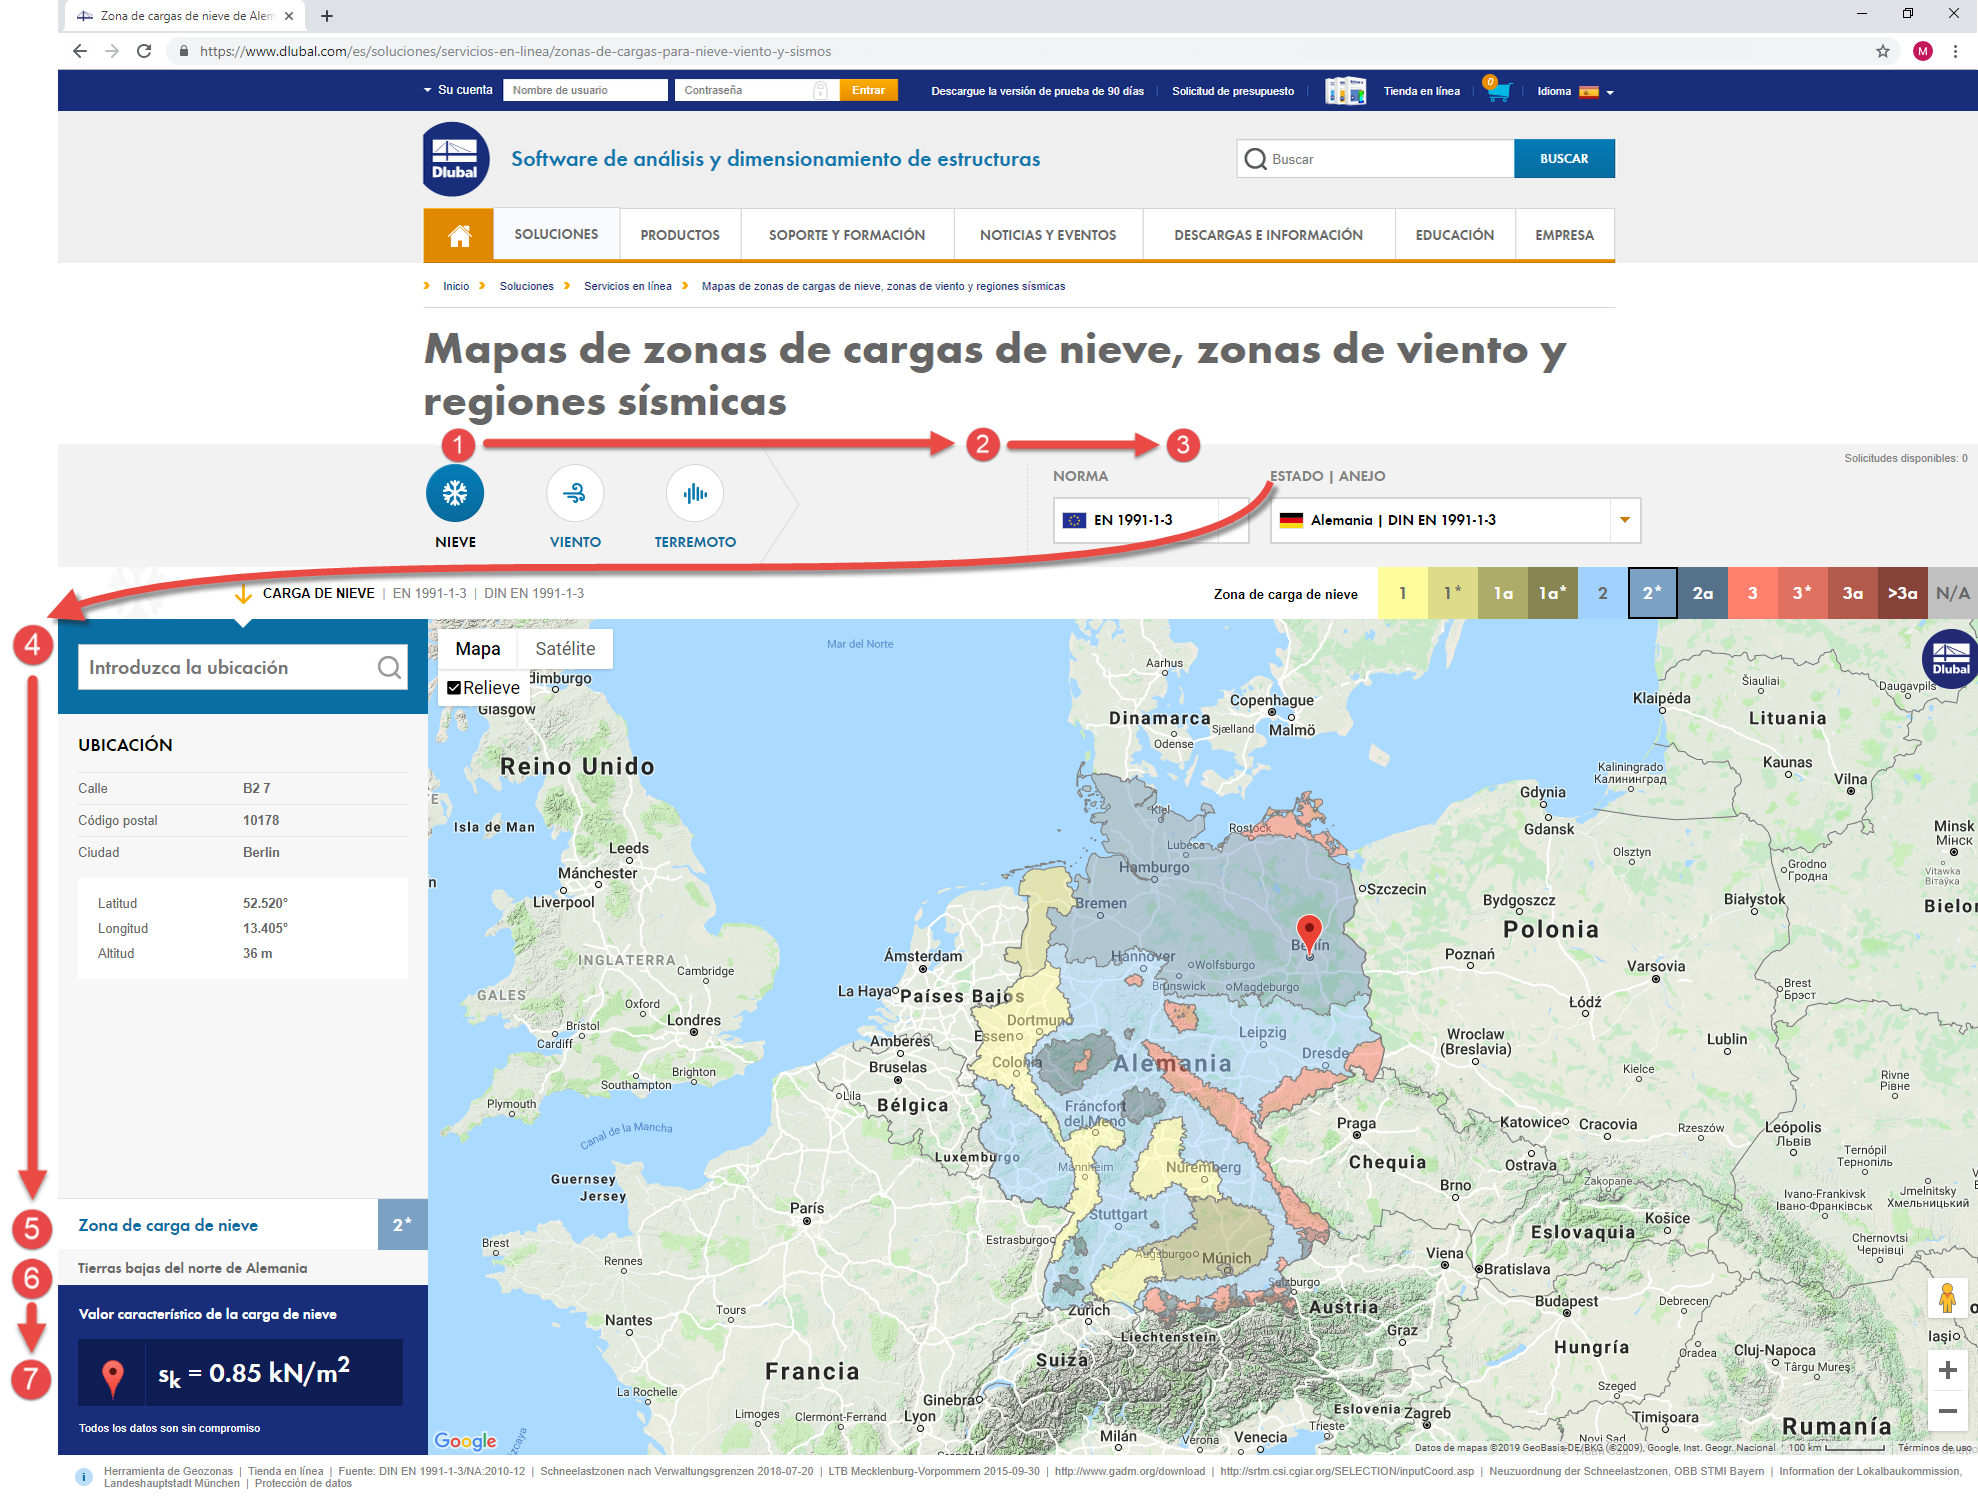Viewport: 1978px width, 1496px height.
Task: Open the TERREMOTO seismic regions map
Action: click(x=695, y=493)
